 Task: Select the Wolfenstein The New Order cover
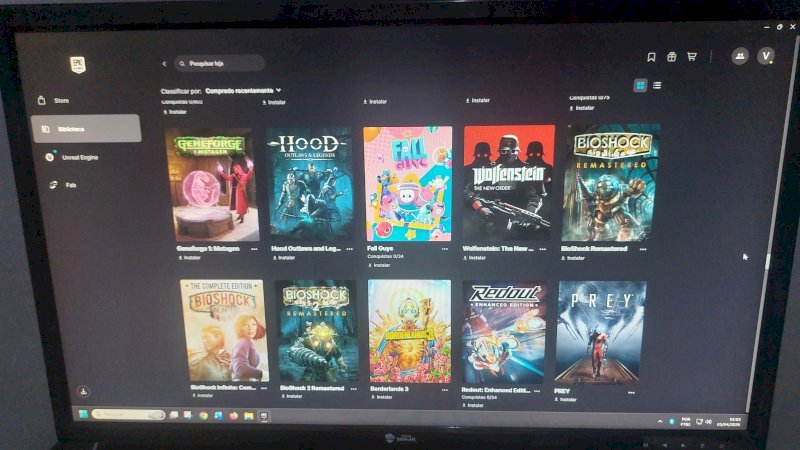[508, 183]
